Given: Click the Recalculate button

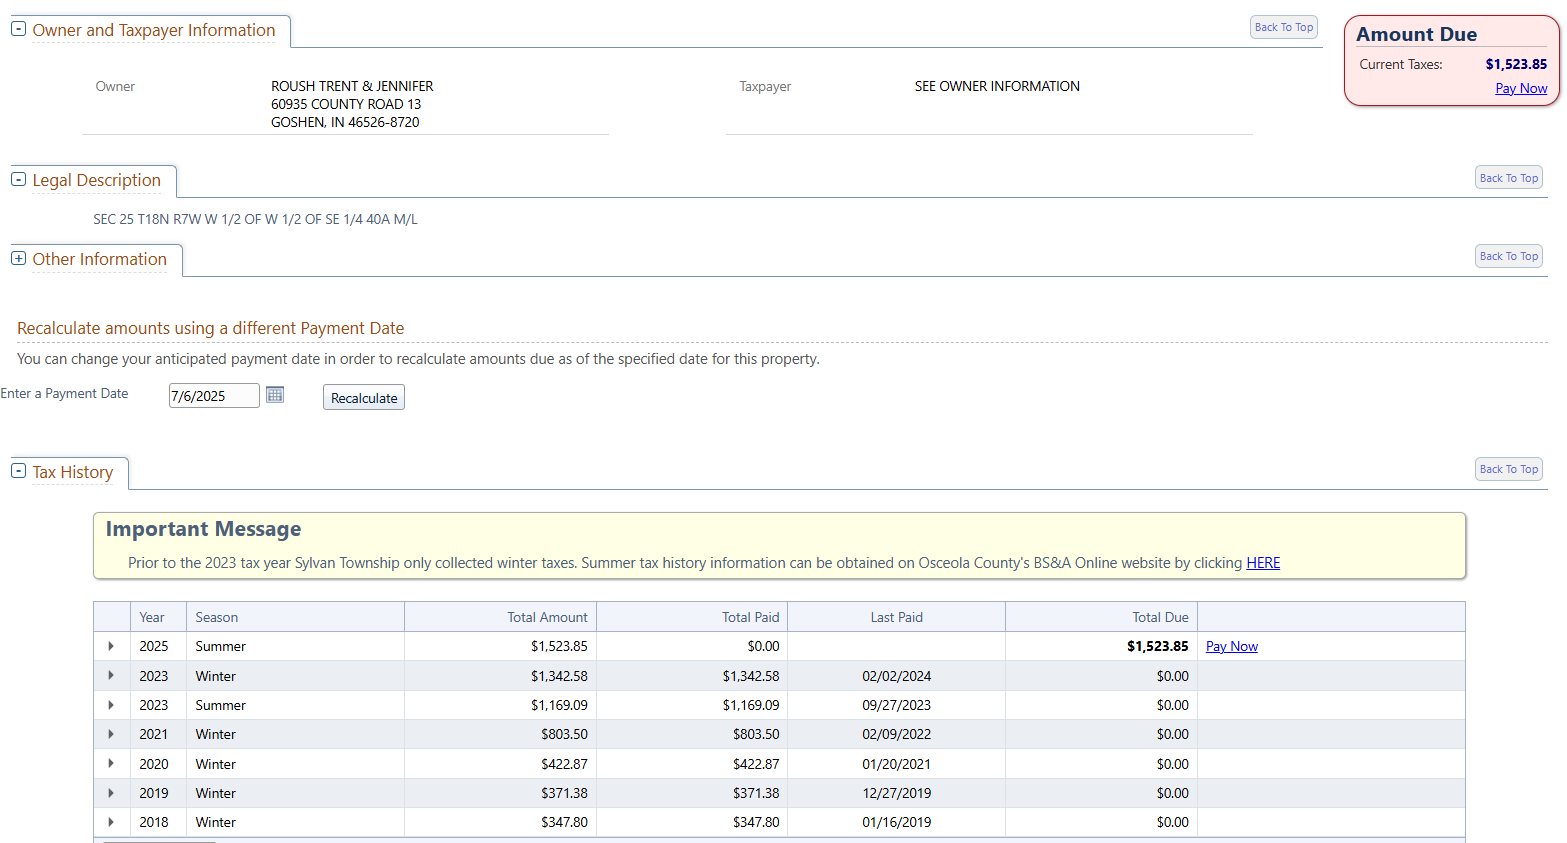Looking at the screenshot, I should [364, 398].
